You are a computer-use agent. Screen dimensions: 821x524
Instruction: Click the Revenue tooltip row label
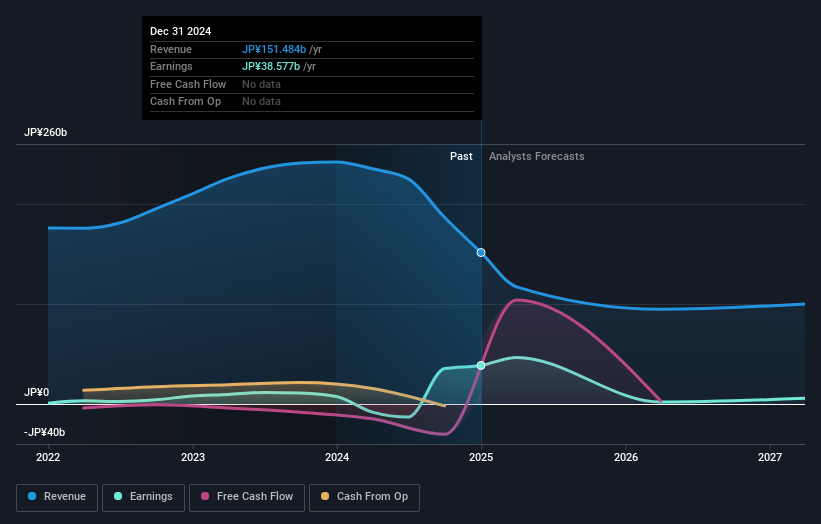171,49
